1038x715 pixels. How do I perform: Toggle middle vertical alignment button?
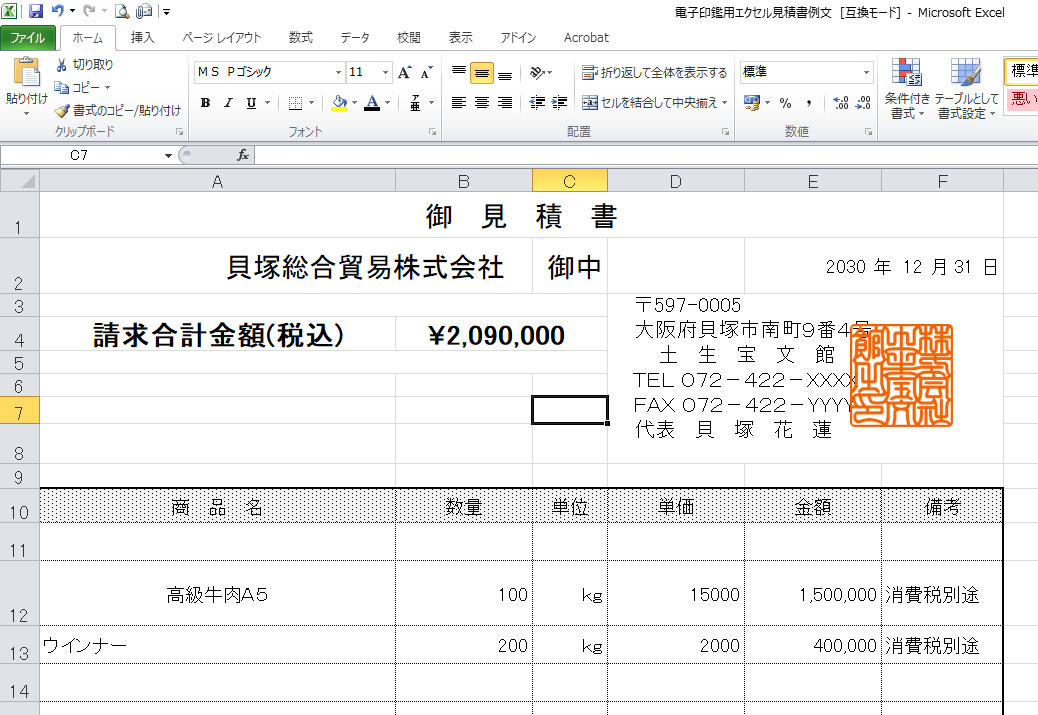click(x=481, y=73)
